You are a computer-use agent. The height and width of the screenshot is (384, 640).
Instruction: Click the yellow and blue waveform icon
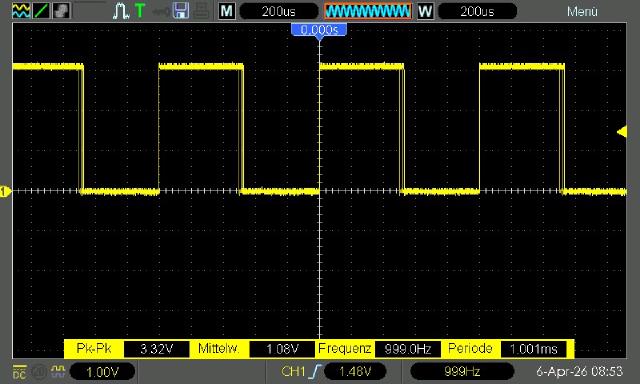[x=21, y=11]
